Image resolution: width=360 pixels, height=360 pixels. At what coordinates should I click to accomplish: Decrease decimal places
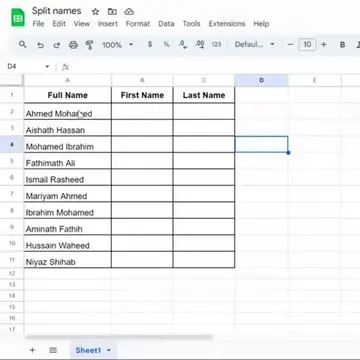[183, 45]
